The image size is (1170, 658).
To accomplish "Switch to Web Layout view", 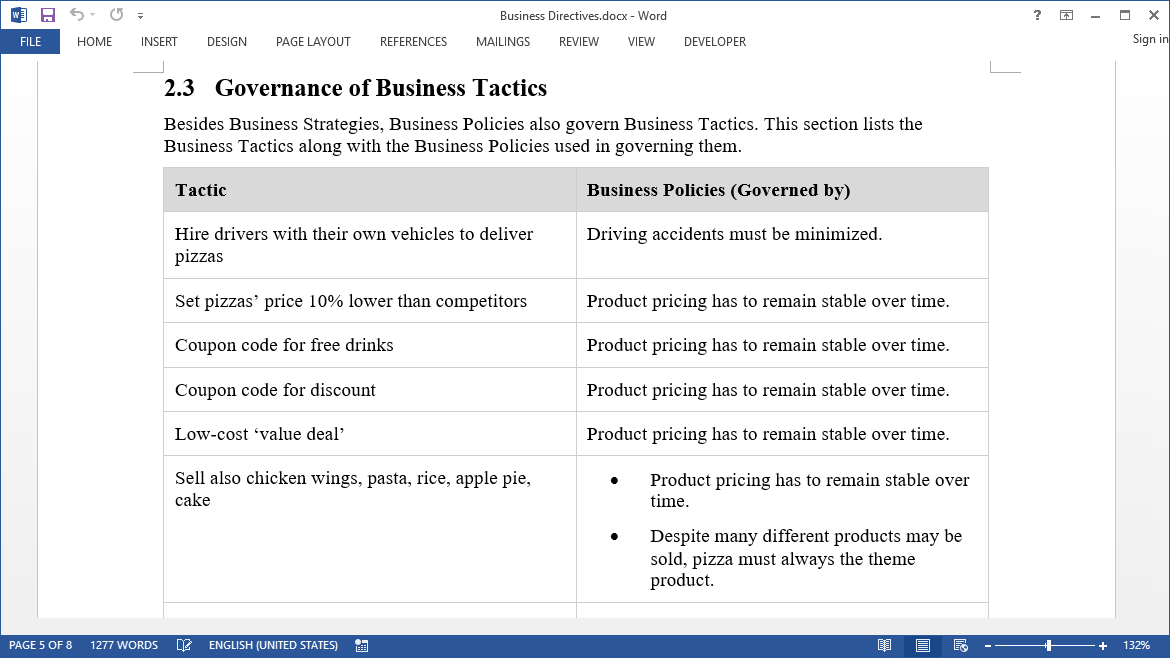I will coord(960,645).
